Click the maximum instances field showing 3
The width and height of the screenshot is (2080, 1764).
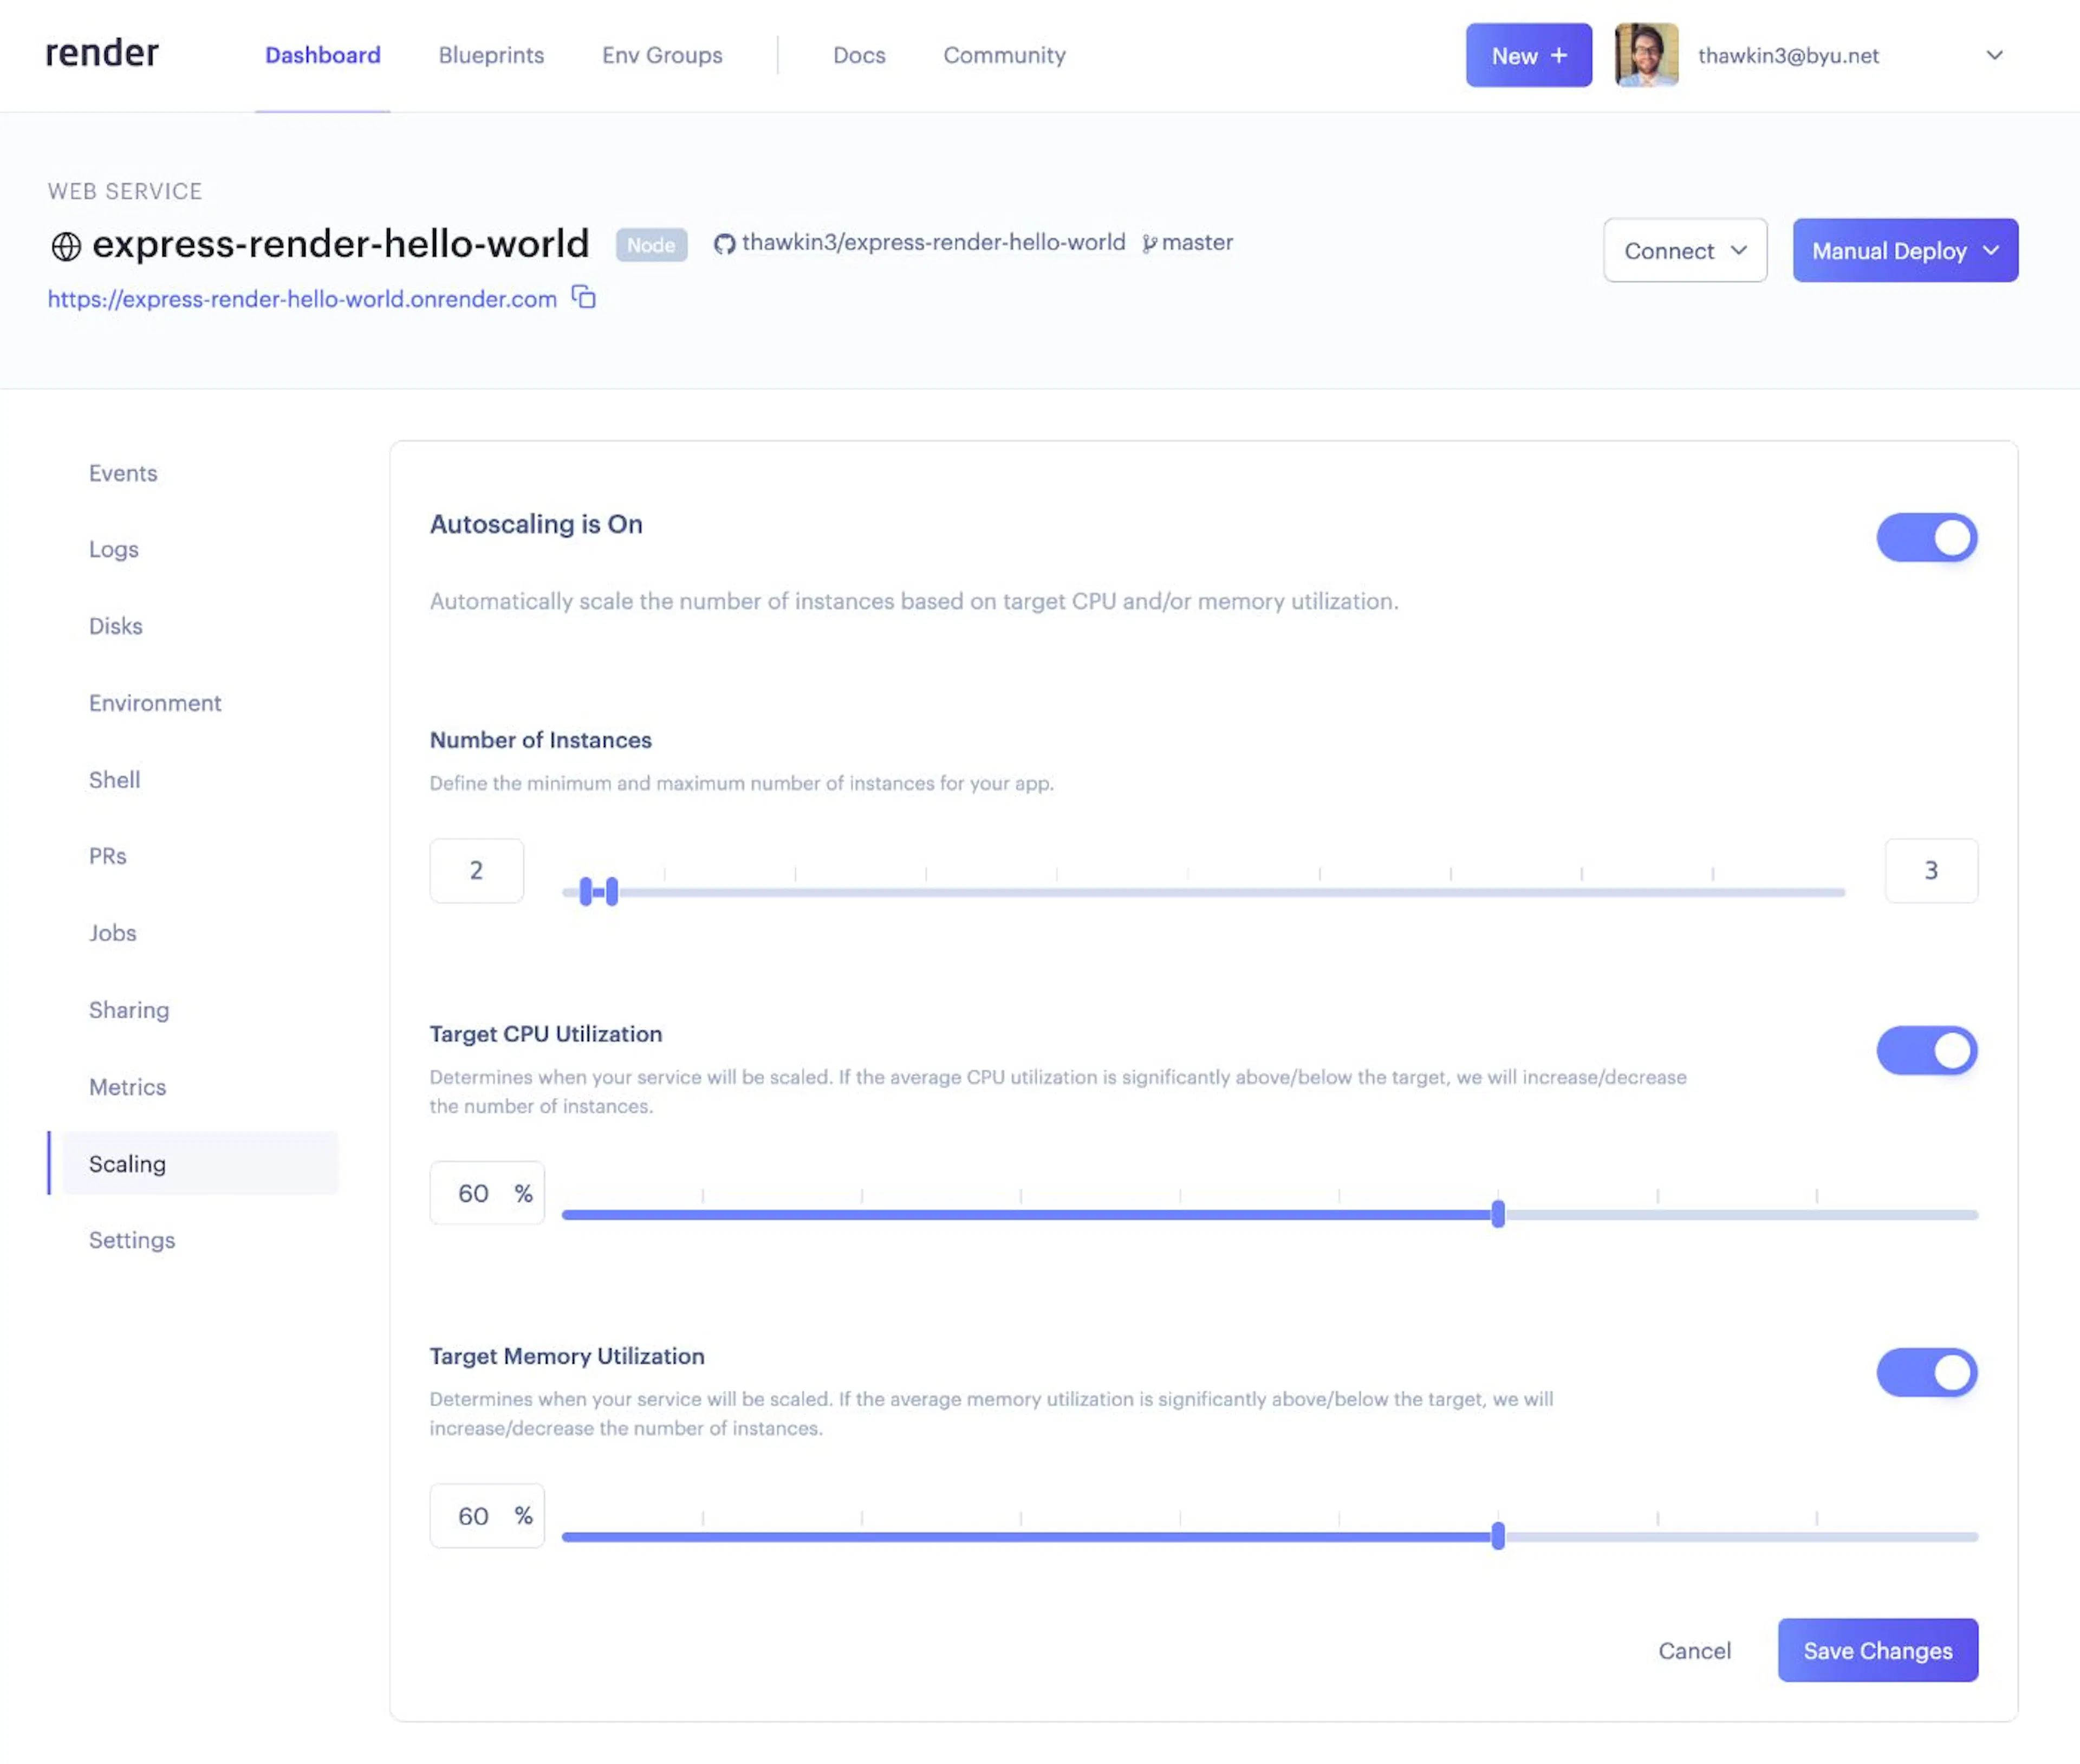coord(1931,870)
